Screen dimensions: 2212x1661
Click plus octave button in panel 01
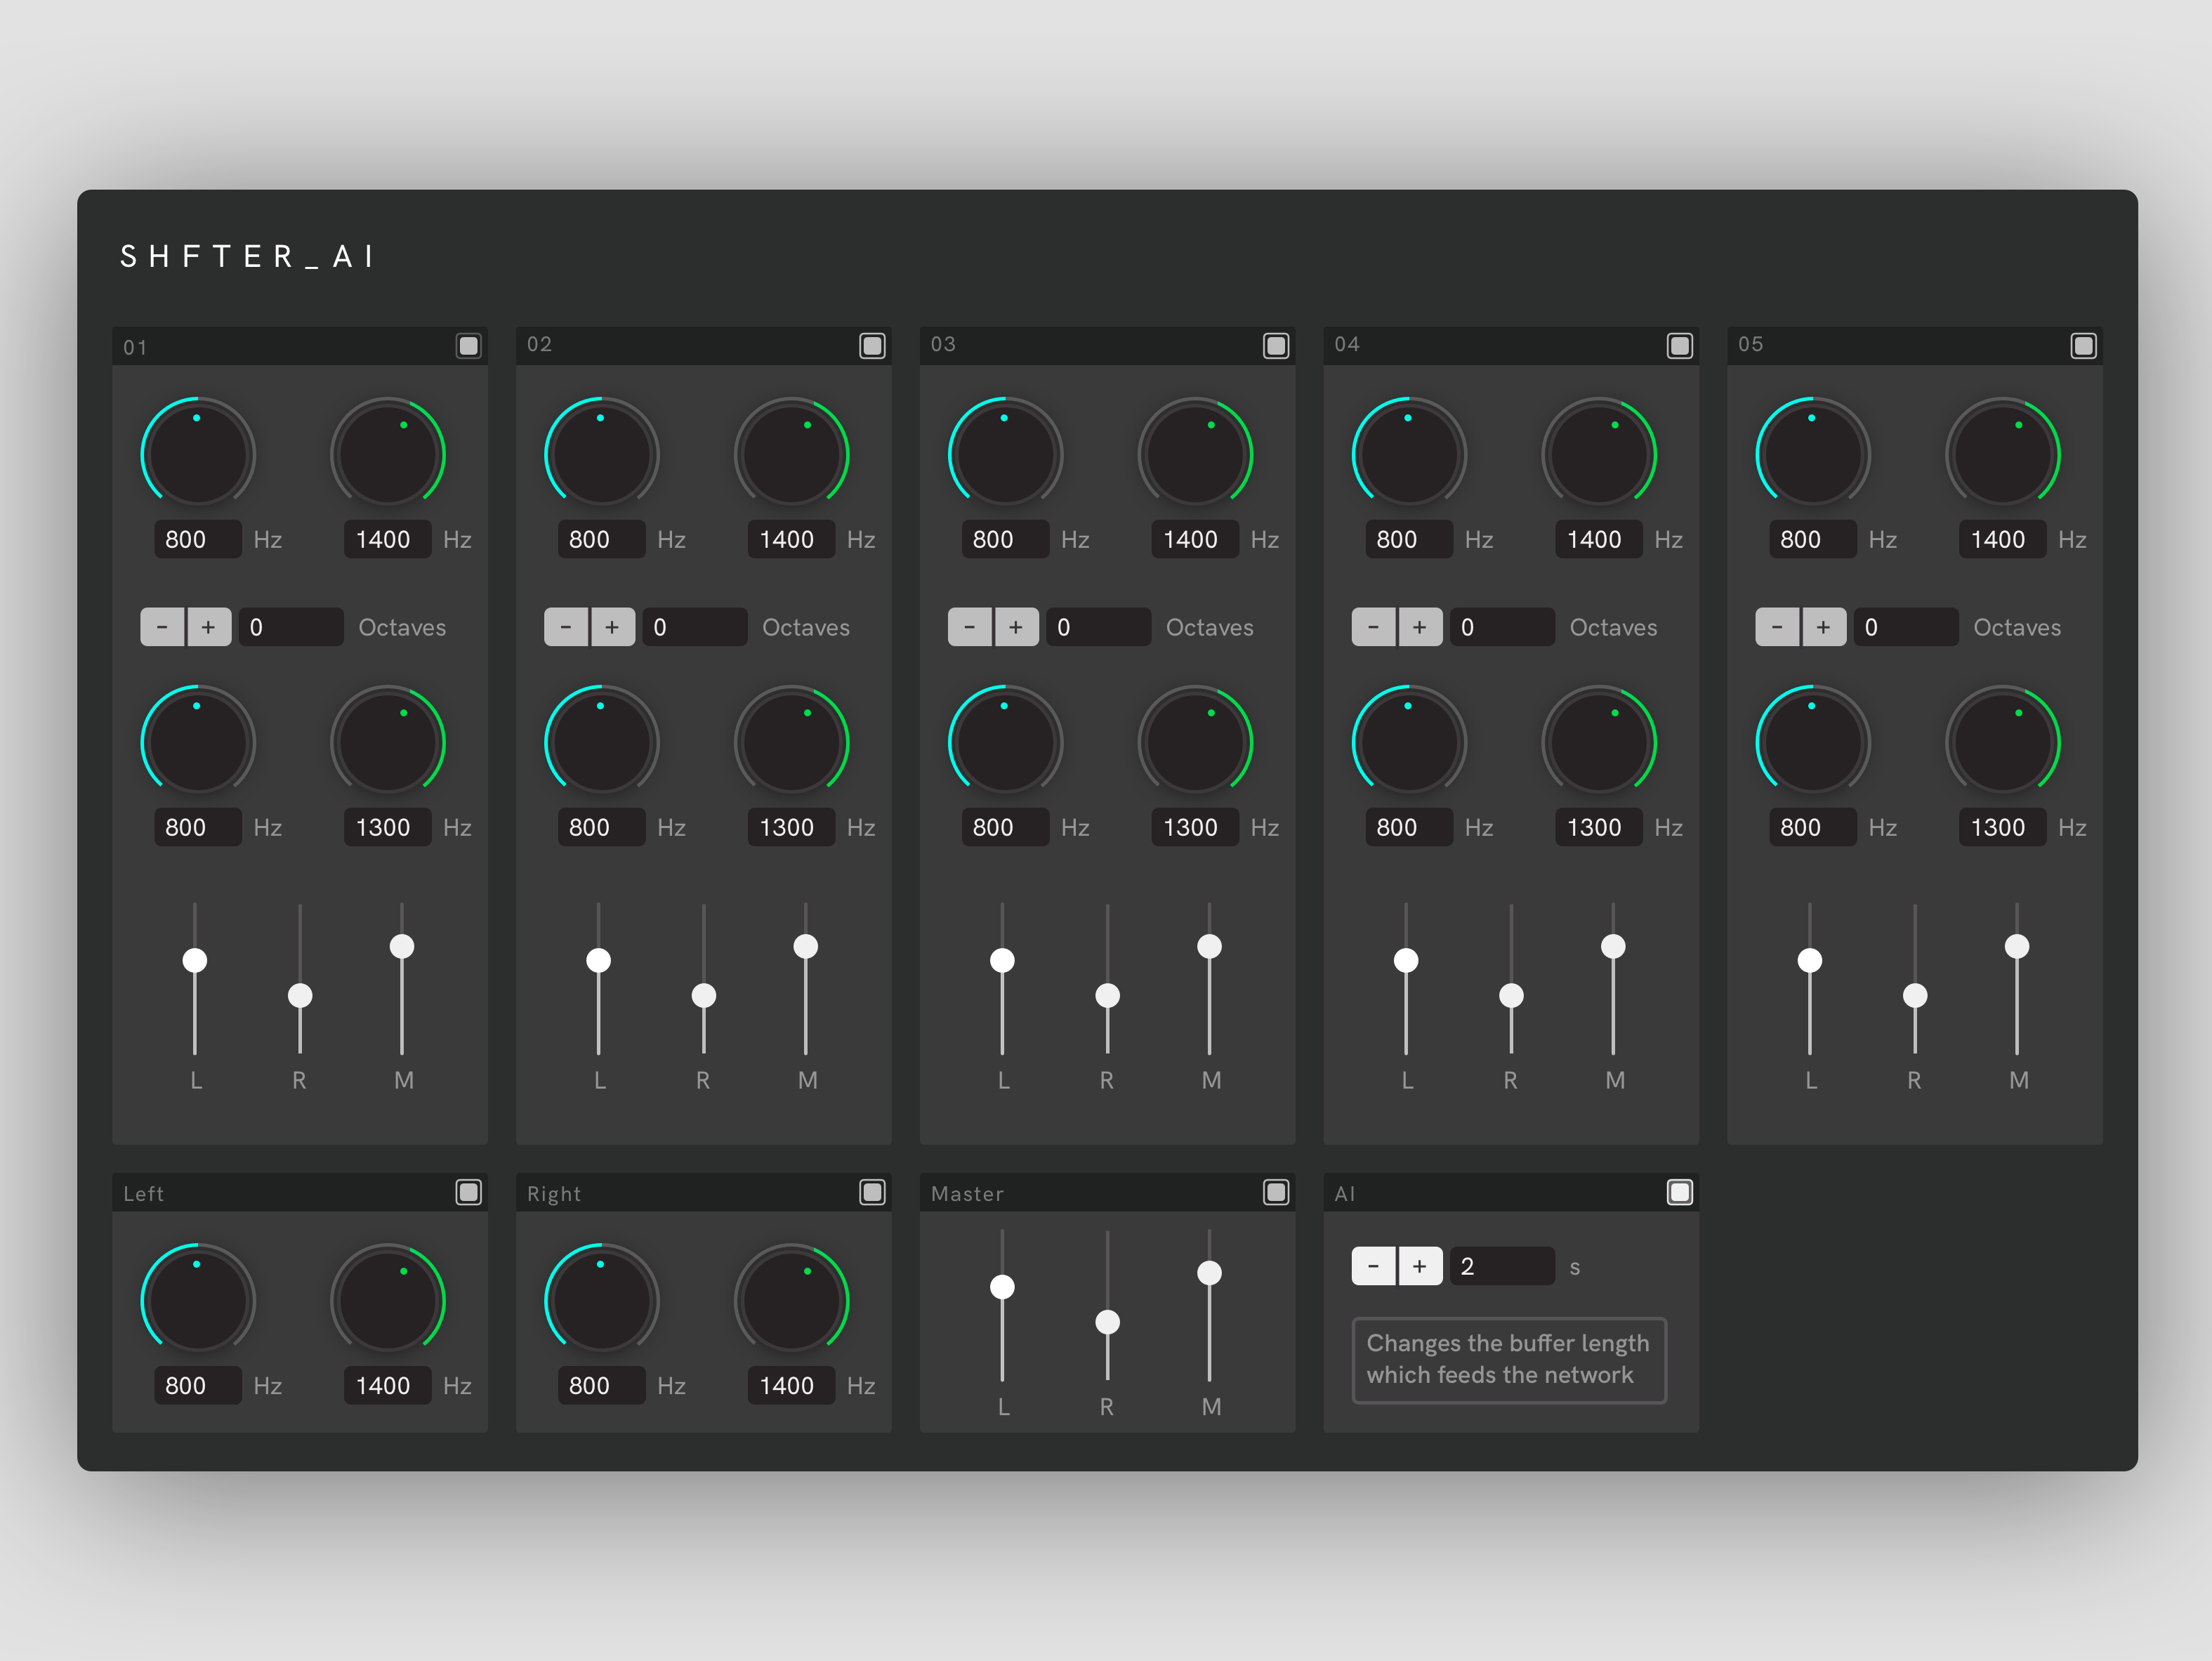(209, 627)
